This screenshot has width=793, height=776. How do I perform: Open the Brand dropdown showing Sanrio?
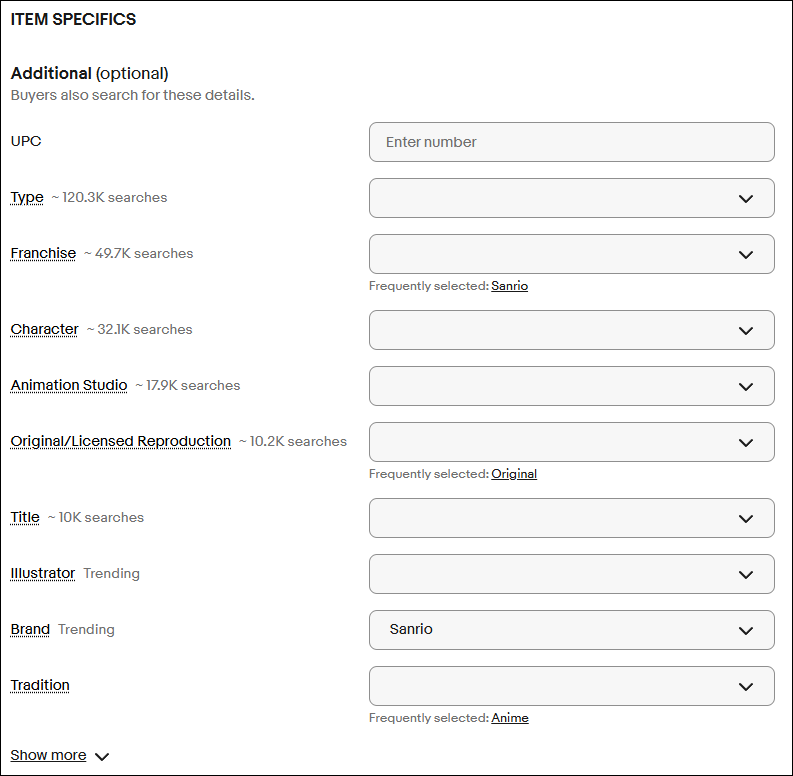point(571,630)
